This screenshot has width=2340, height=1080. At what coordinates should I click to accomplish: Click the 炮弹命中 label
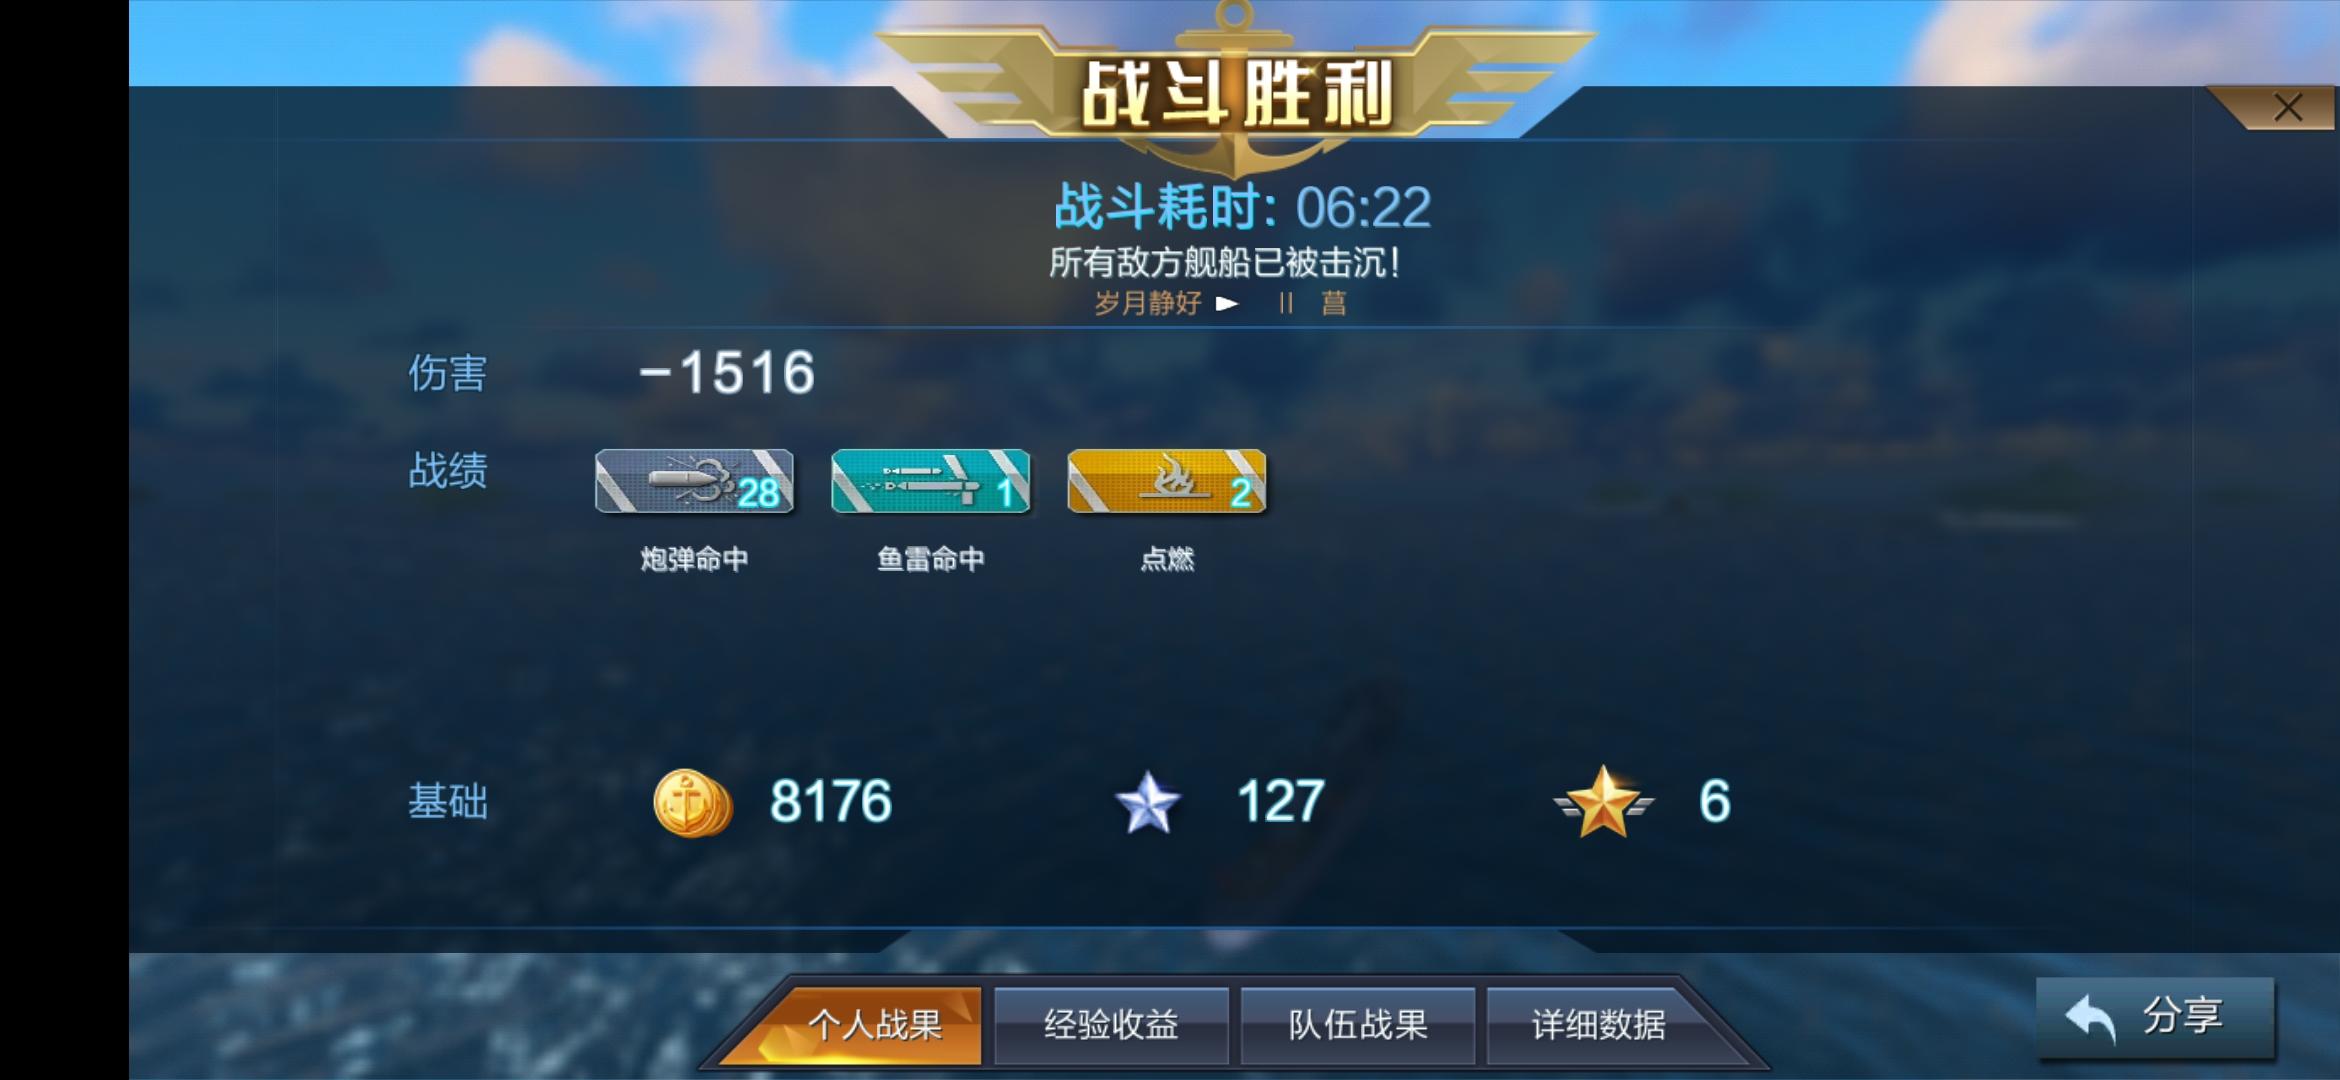pyautogui.click(x=694, y=559)
